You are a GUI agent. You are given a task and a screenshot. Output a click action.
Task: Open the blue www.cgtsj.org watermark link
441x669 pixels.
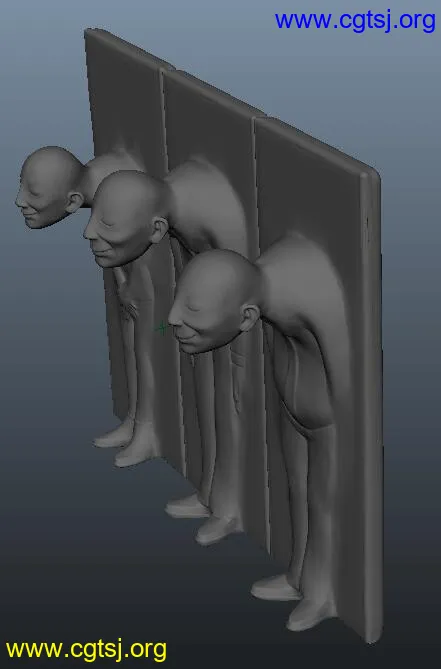point(355,21)
